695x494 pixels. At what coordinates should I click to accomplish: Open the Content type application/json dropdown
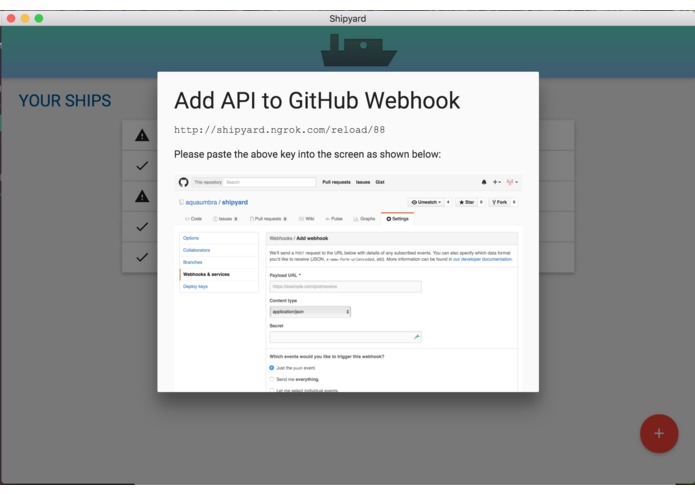click(x=310, y=312)
